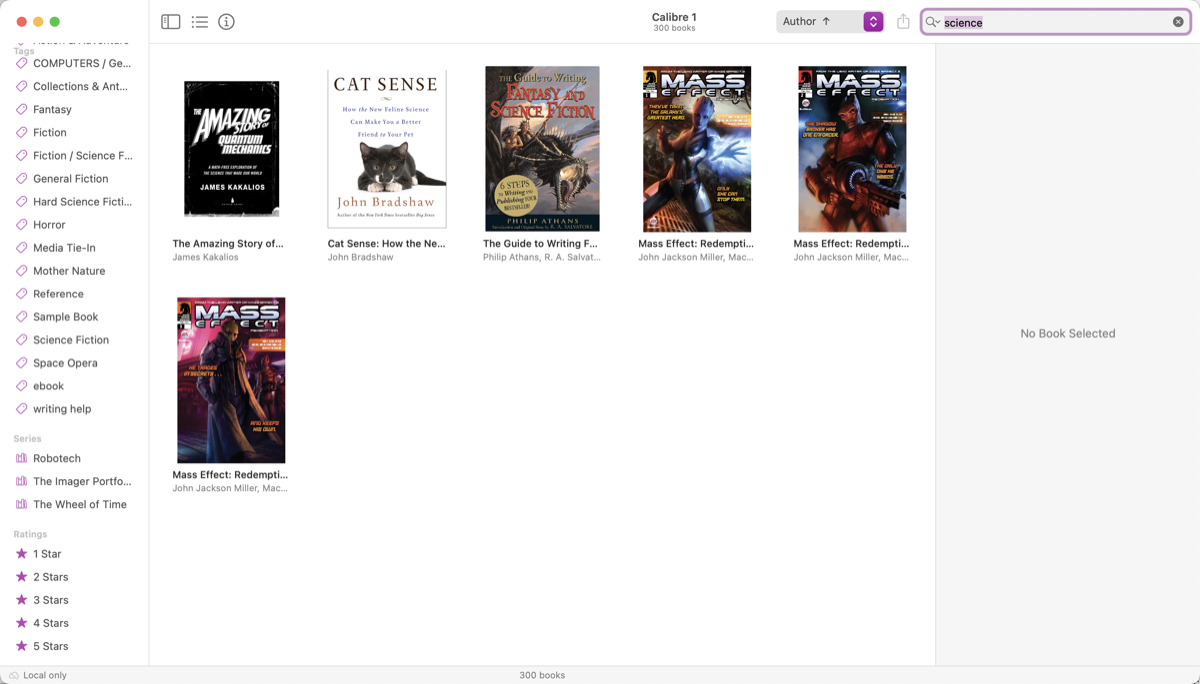The image size is (1200, 684).
Task: Click the tag icon beside Space Opera
Action: [22, 362]
